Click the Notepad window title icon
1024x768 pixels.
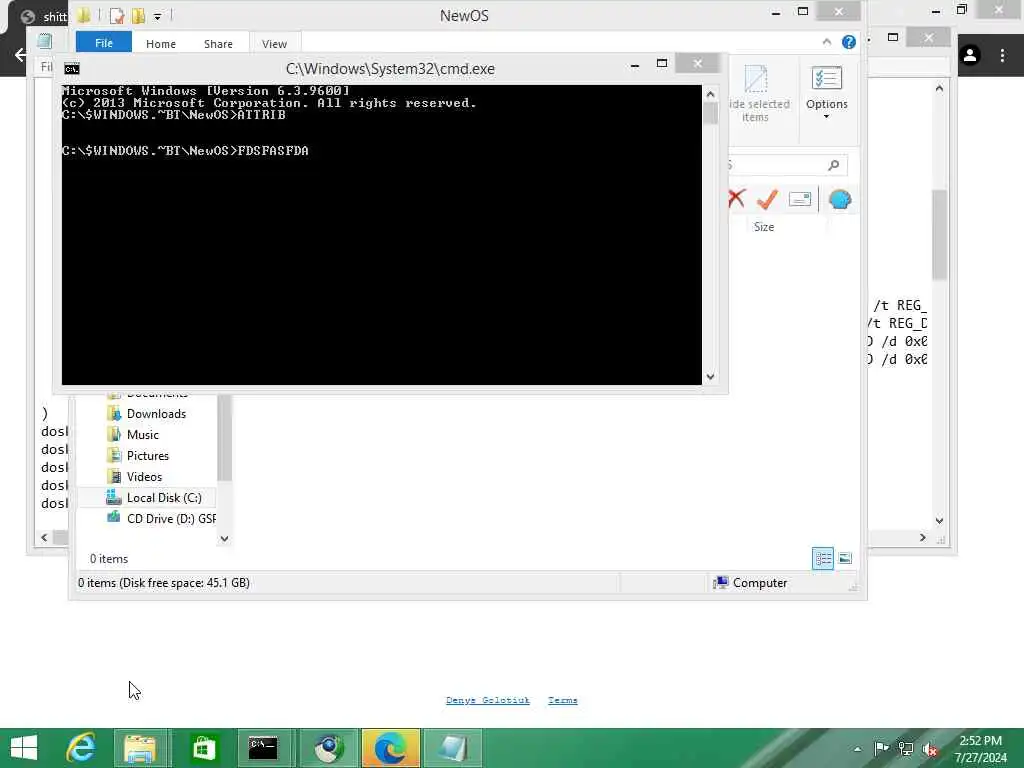(x=44, y=41)
